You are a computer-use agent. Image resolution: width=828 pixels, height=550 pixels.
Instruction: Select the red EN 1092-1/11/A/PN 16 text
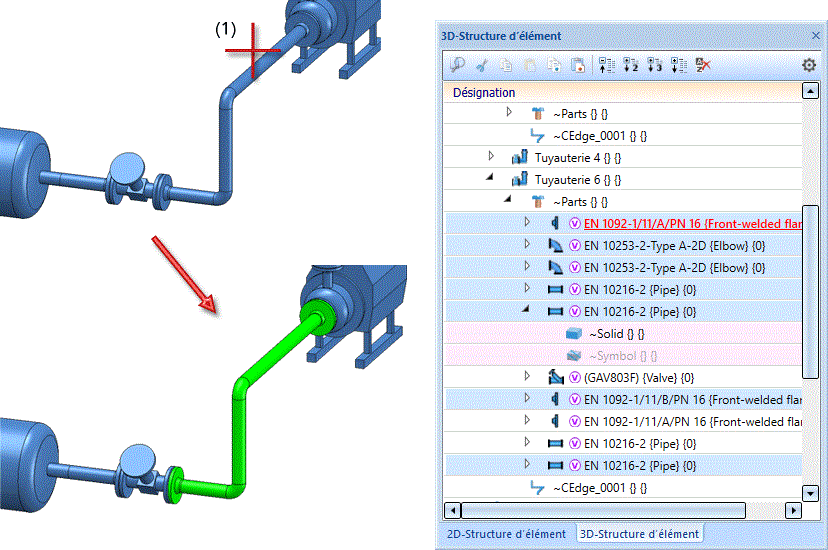[x=692, y=224]
